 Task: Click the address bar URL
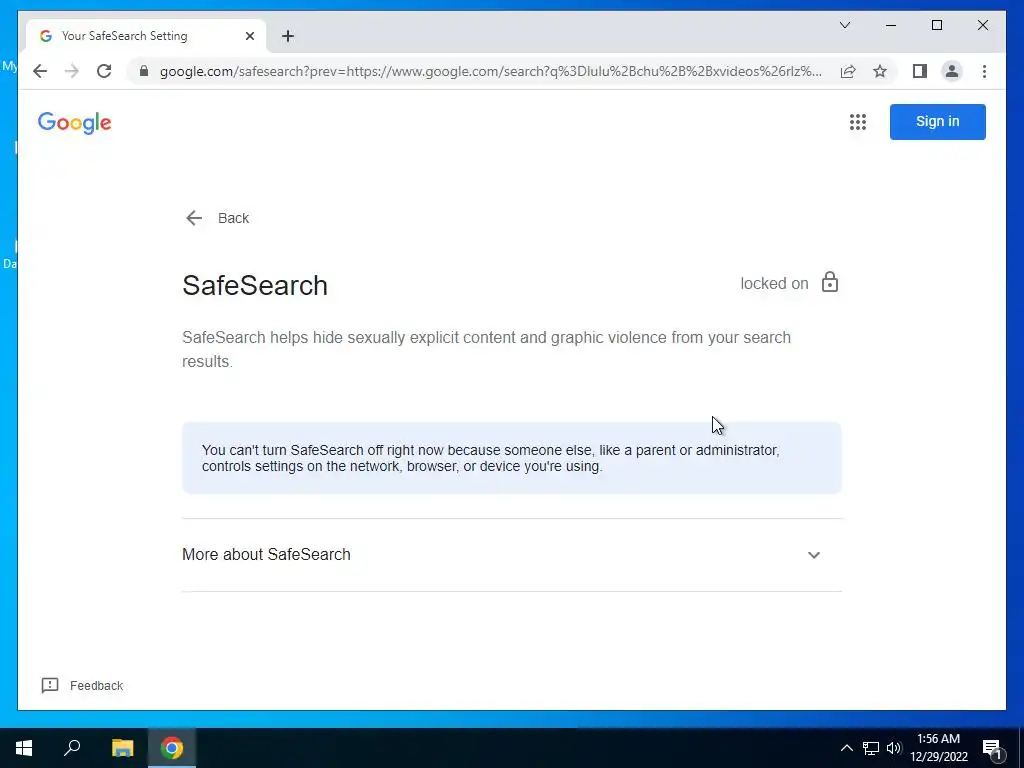pos(490,71)
